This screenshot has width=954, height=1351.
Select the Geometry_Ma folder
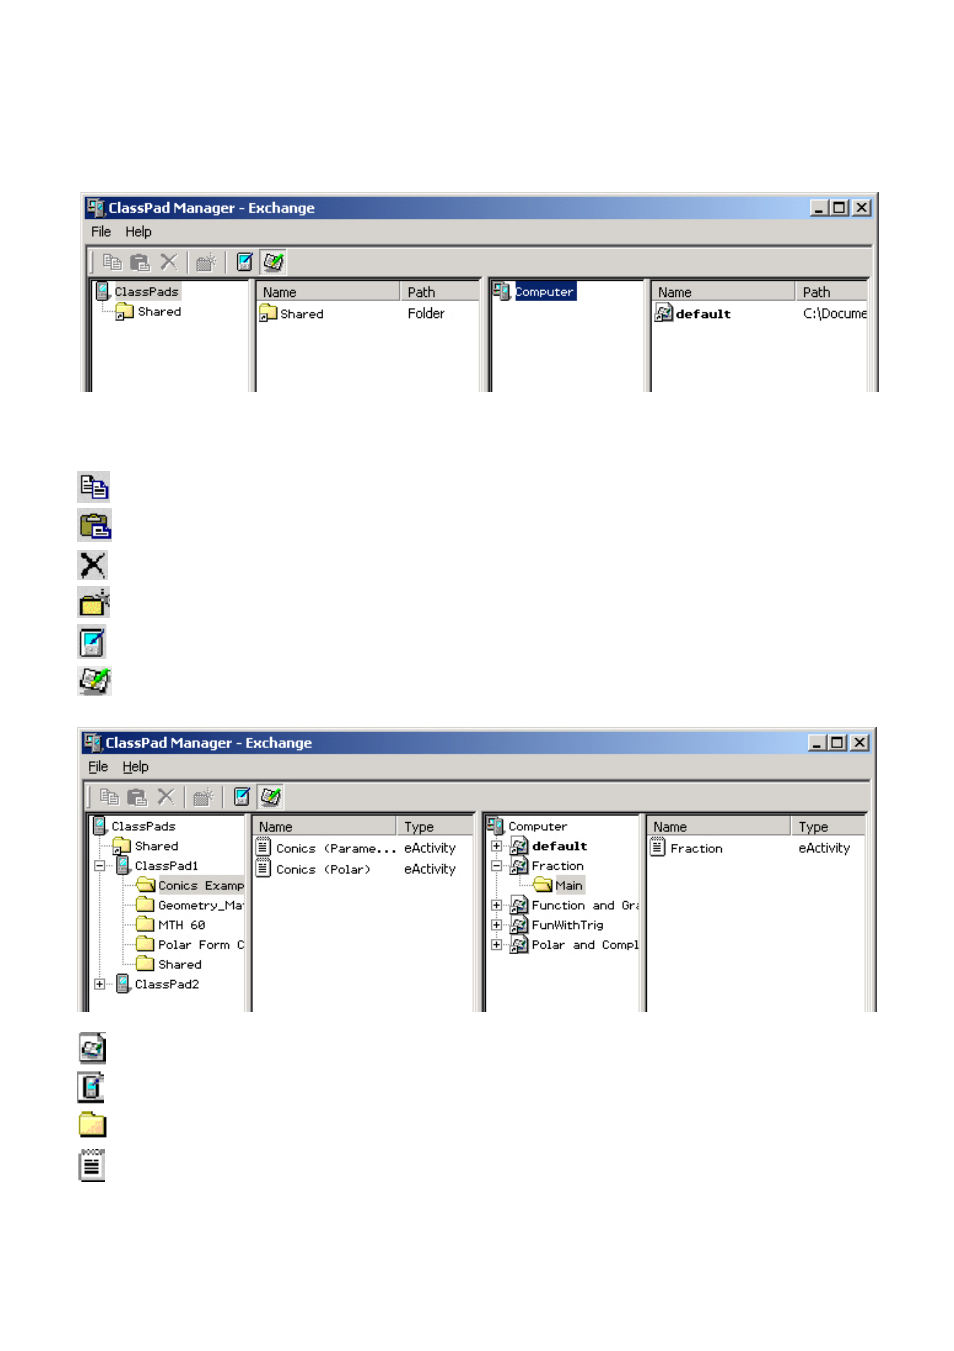[x=200, y=905]
